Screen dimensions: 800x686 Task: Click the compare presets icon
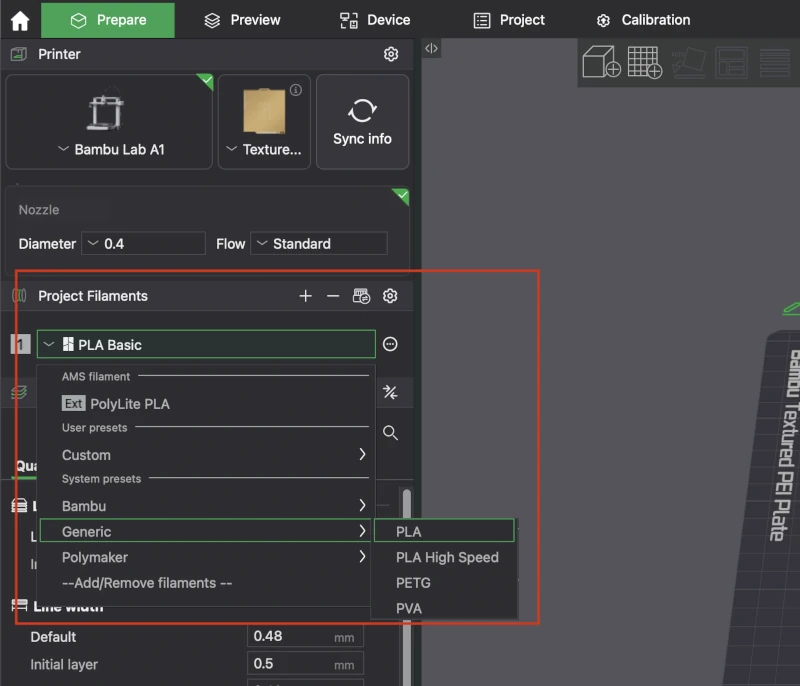[x=390, y=392]
